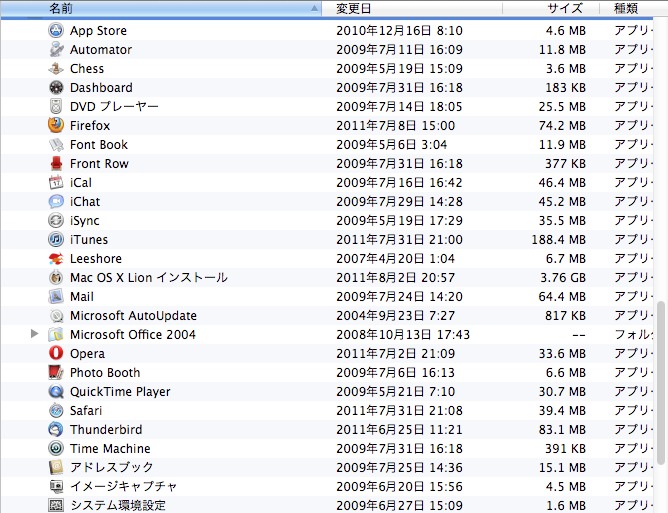668x513 pixels.
Task: Click the Mac OS X Lion installer icon
Action: [x=56, y=277]
